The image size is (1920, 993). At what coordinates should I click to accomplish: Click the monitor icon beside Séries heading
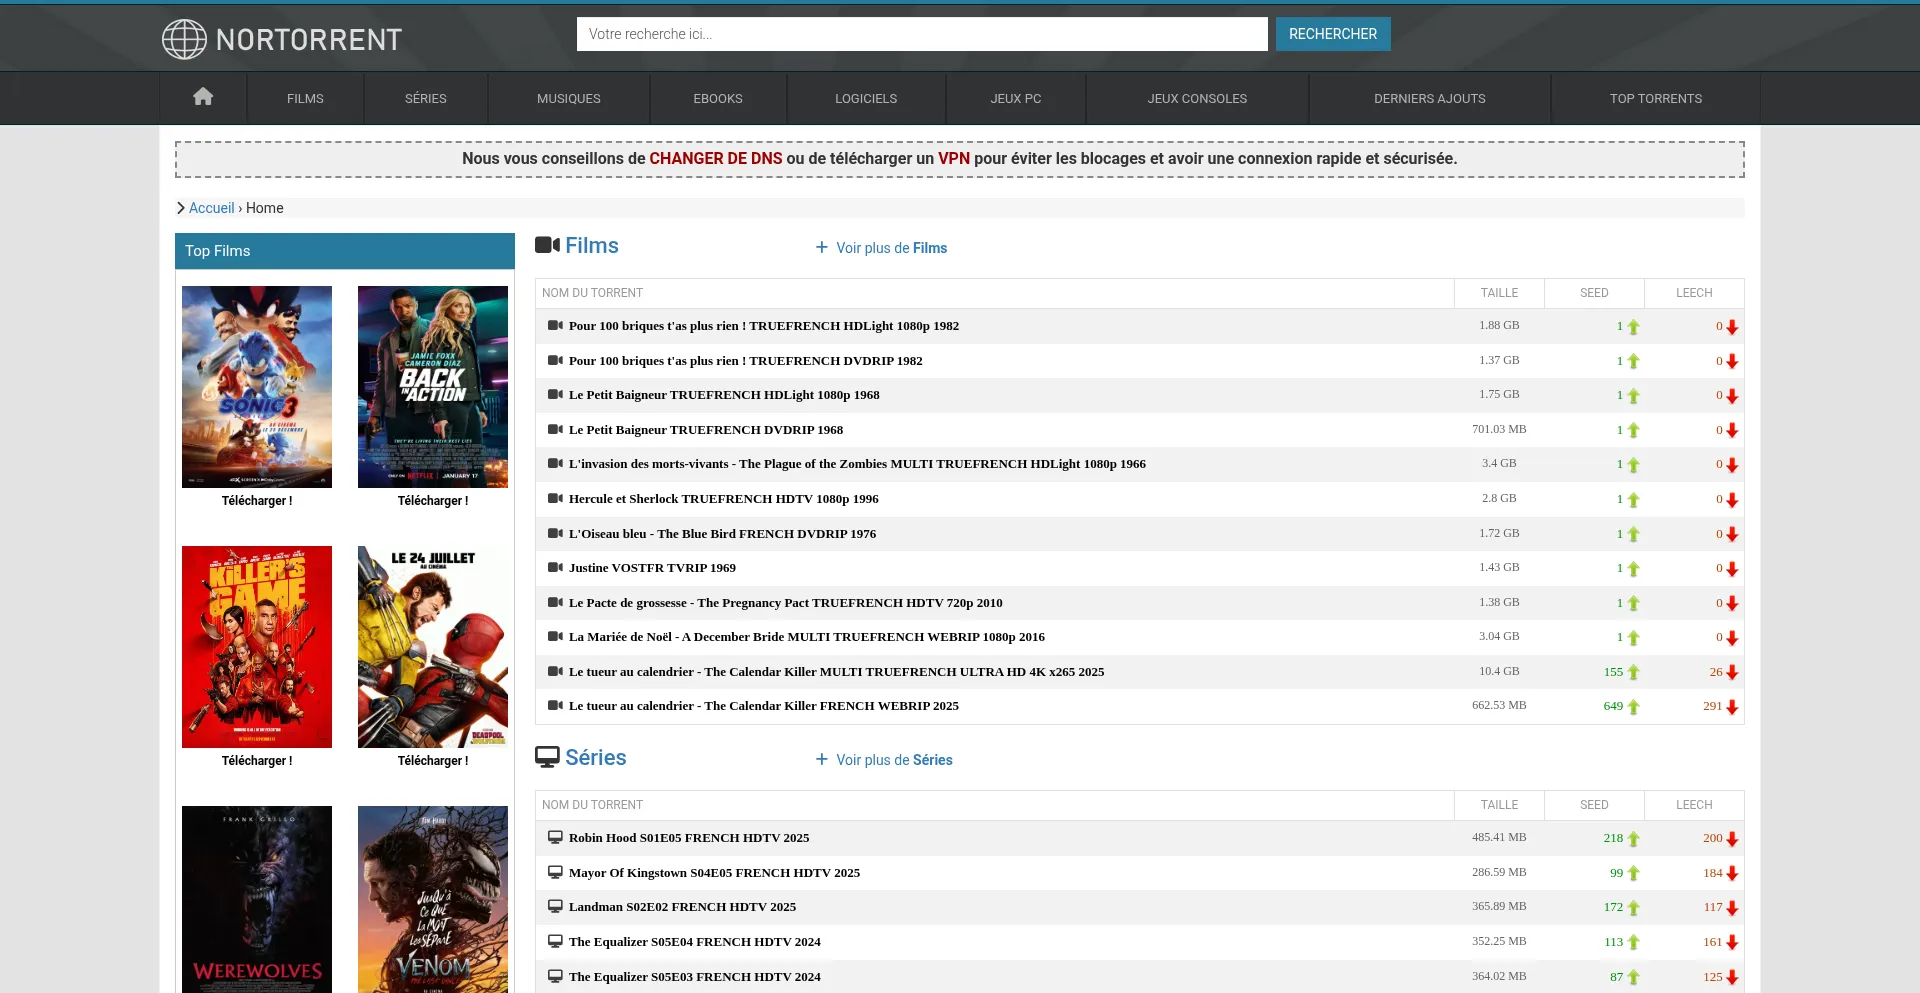pos(547,757)
